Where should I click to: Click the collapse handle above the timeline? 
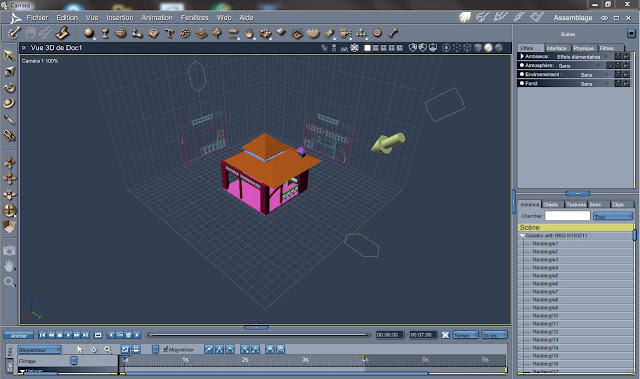click(256, 327)
